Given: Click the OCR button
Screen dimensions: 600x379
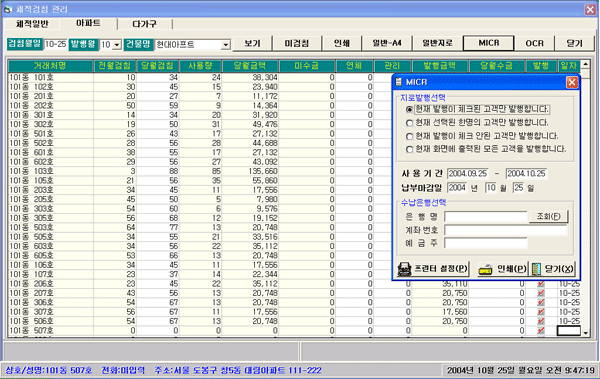Looking at the screenshot, I should [x=535, y=43].
